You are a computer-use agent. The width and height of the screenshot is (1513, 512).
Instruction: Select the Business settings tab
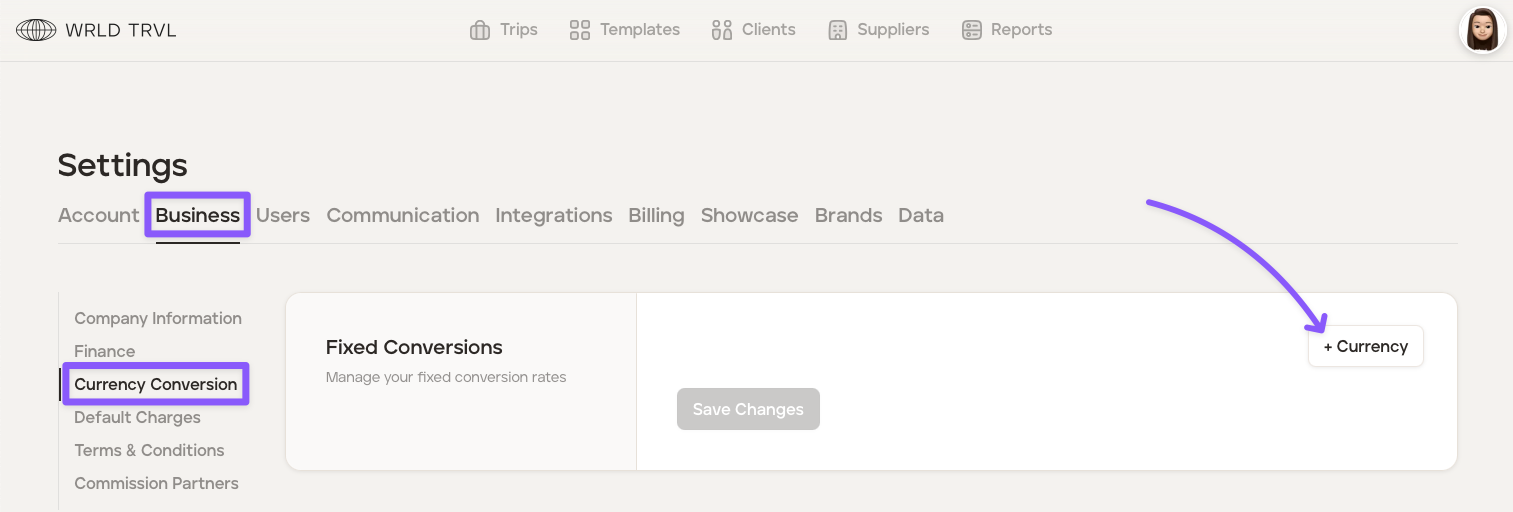point(197,215)
